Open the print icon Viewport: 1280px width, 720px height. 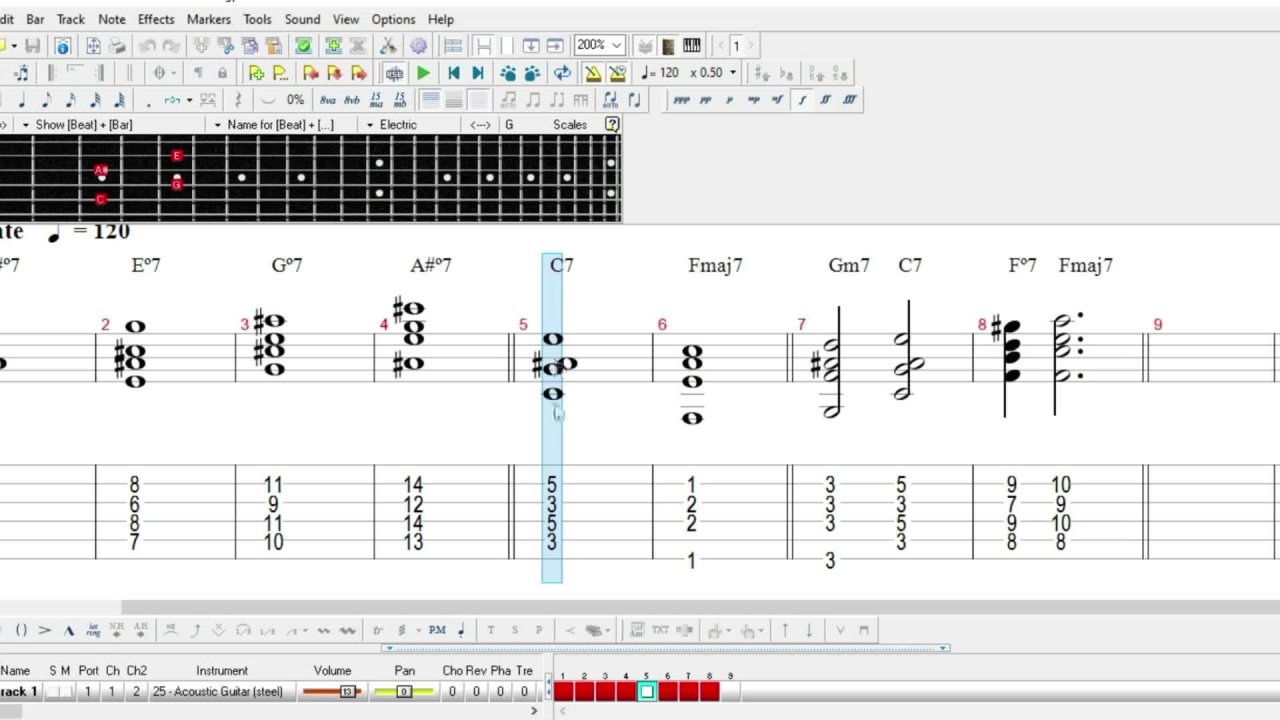[x=117, y=46]
